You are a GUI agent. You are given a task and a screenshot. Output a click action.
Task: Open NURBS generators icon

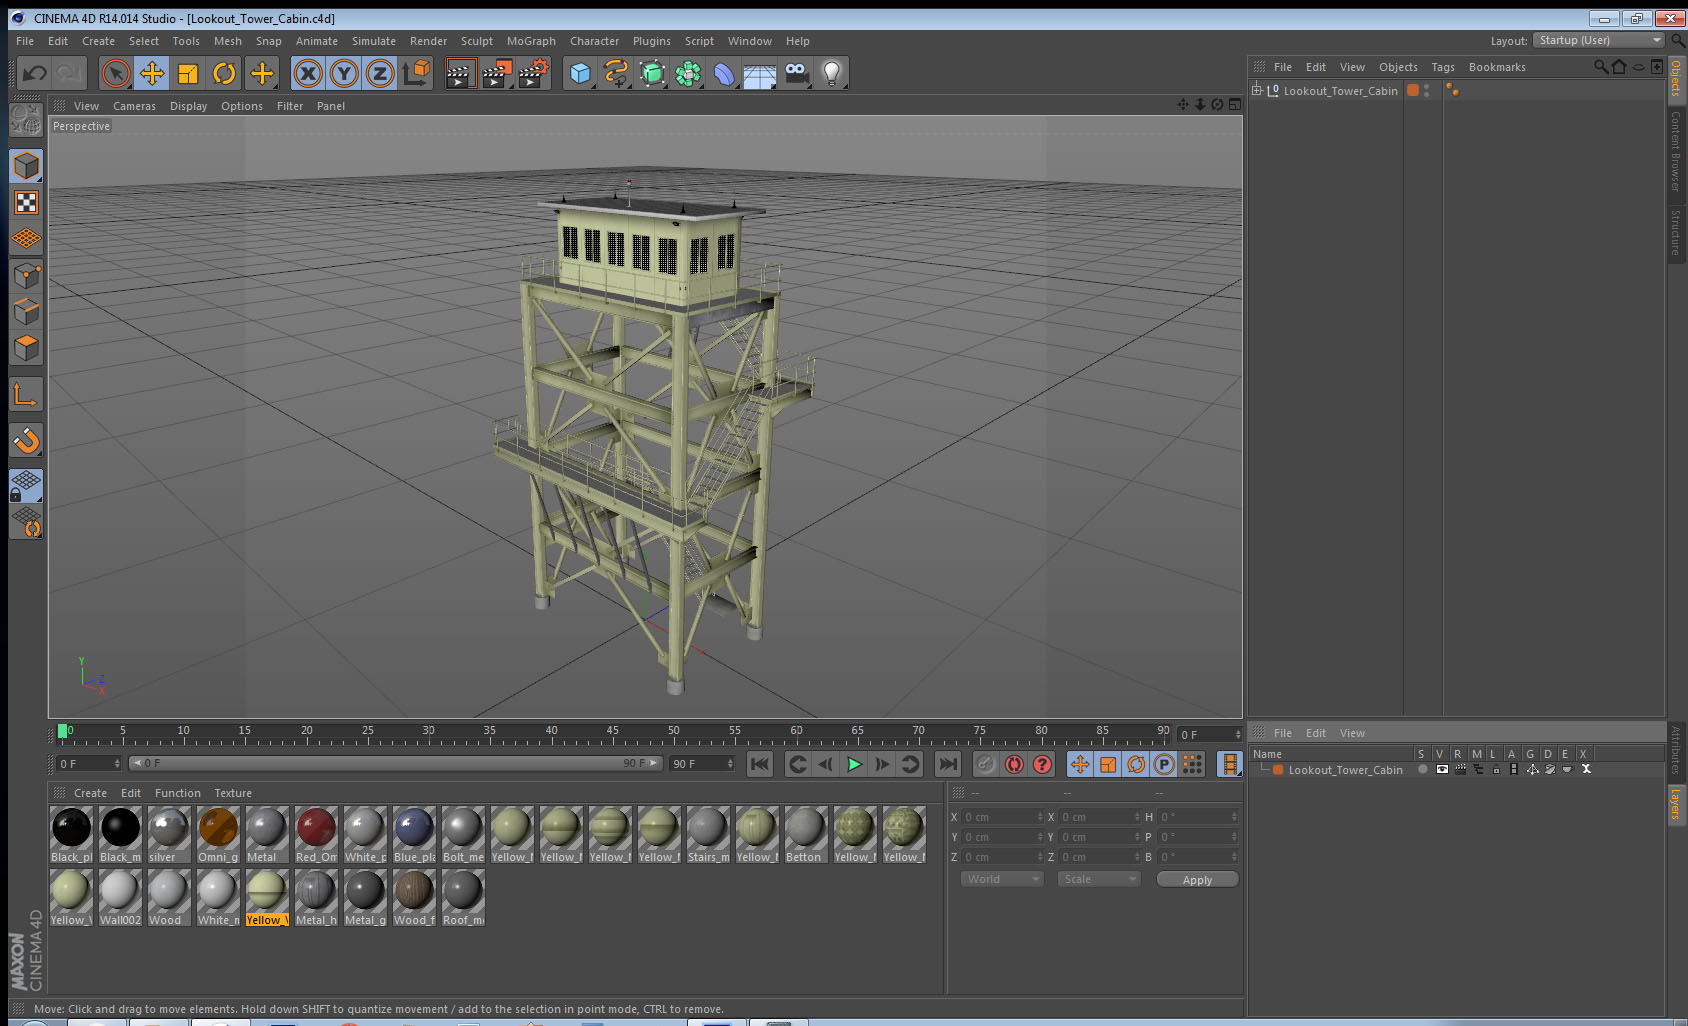[652, 73]
